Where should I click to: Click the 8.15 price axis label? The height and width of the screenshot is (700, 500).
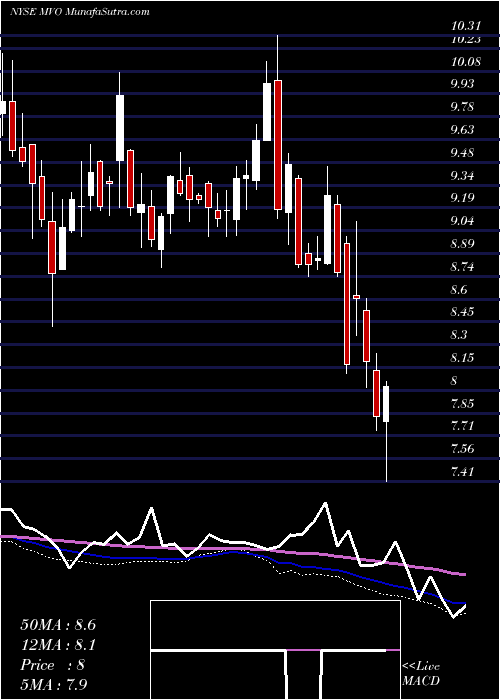coord(464,358)
